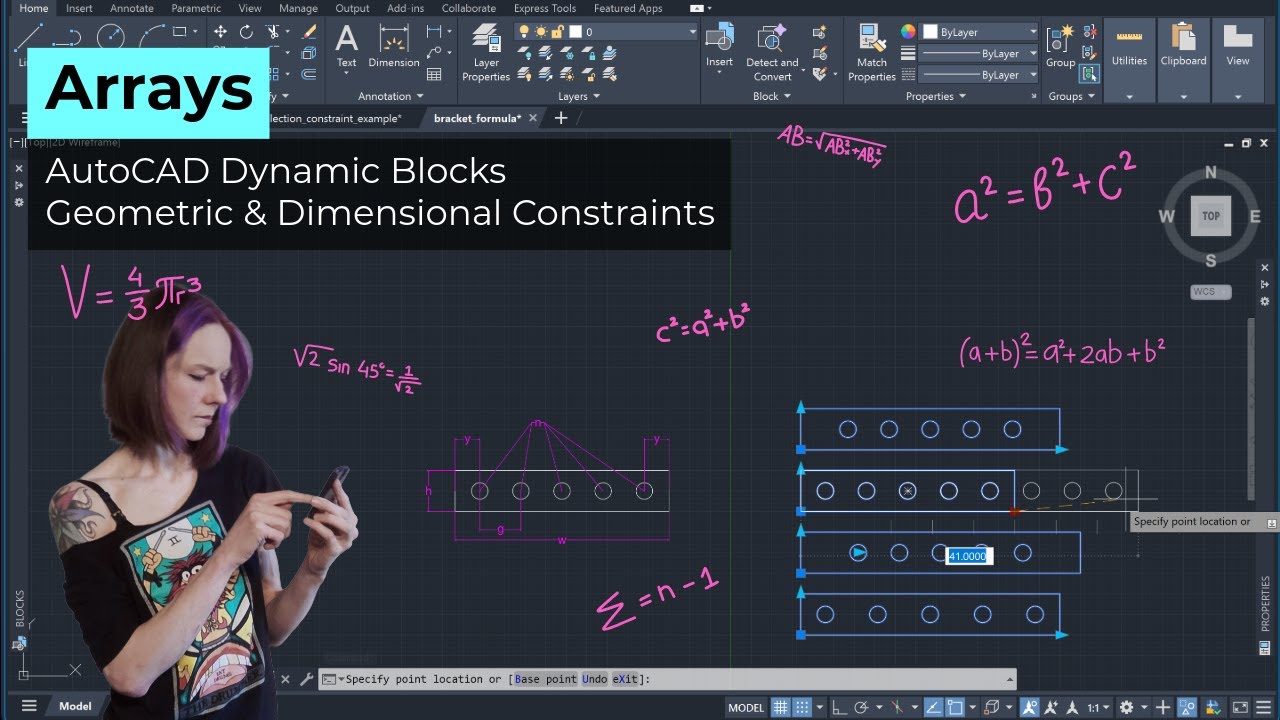Open the Annotate ribbon tab
The height and width of the screenshot is (720, 1280).
point(132,8)
